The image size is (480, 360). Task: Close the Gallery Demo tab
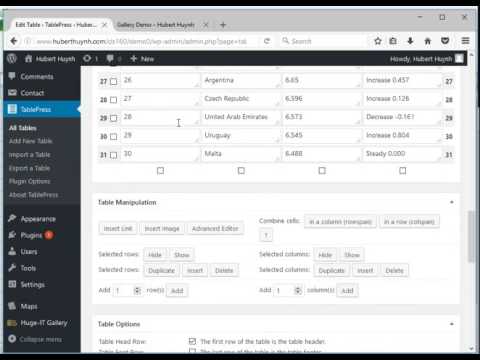click(x=206, y=25)
